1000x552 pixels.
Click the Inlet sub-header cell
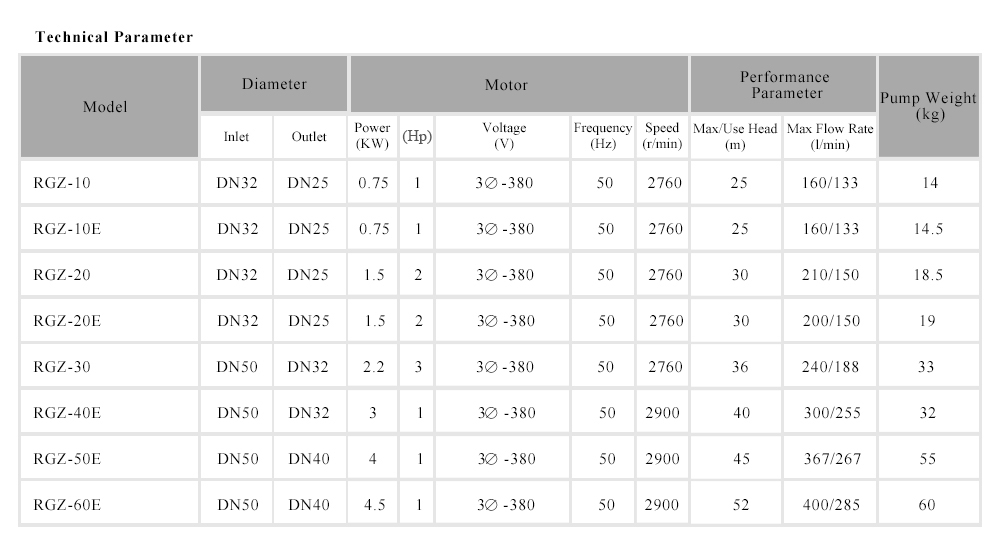click(236, 137)
